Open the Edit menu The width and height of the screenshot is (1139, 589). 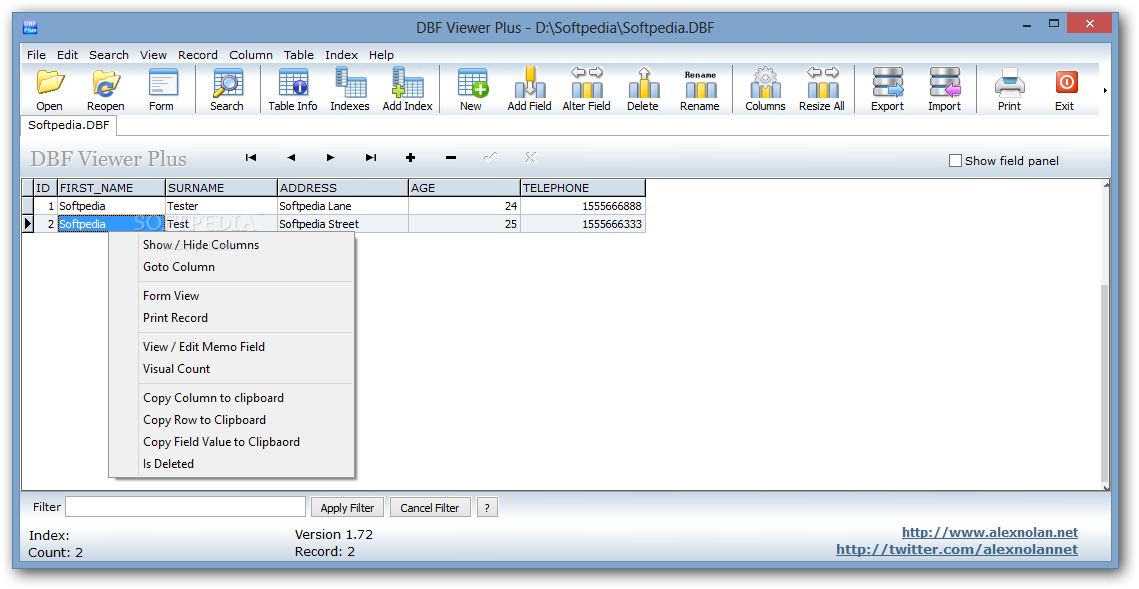coord(68,54)
